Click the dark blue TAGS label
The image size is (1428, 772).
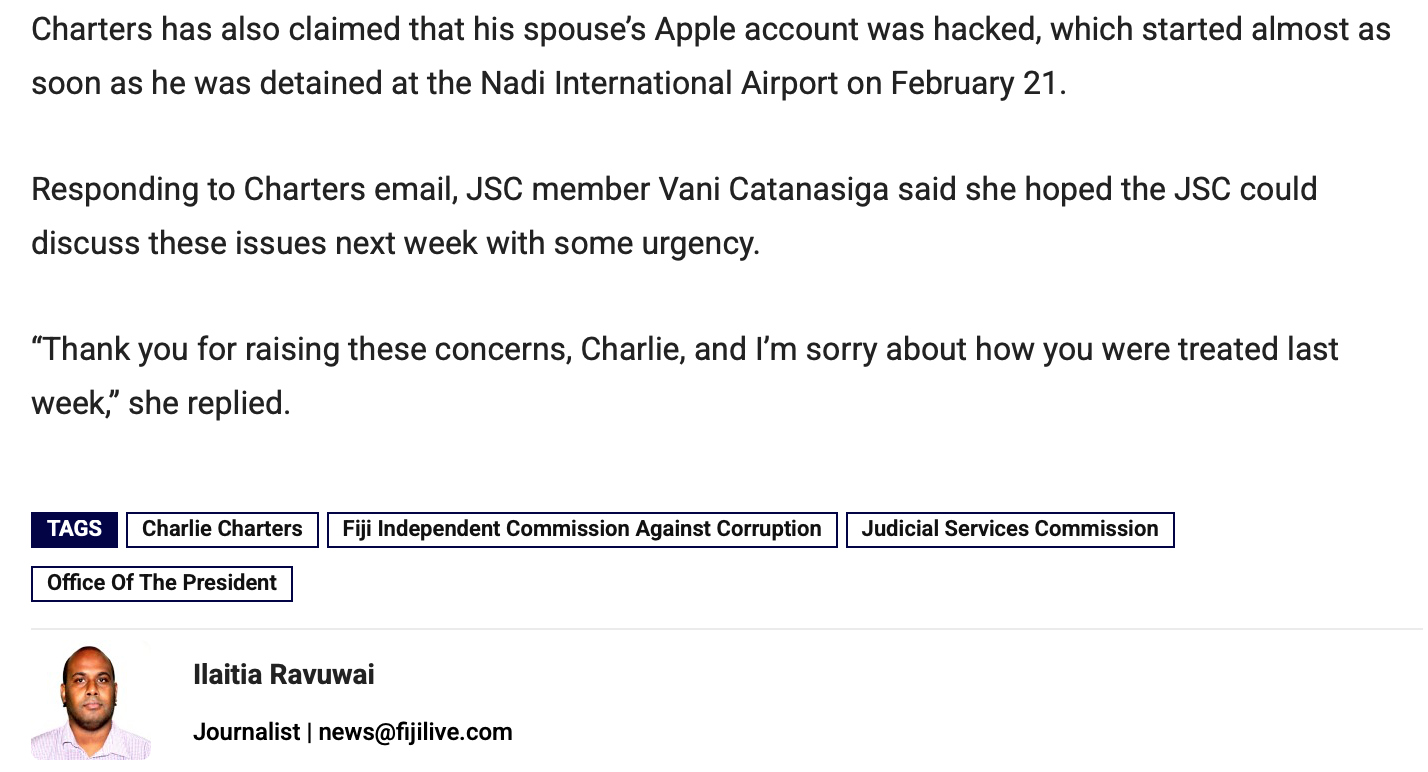pos(74,529)
